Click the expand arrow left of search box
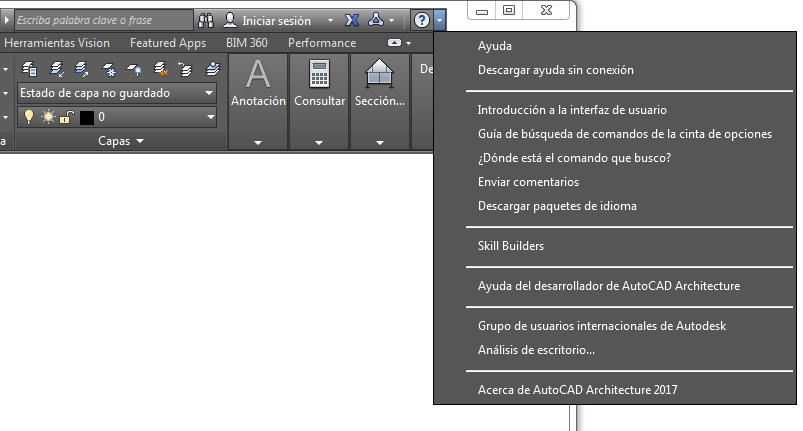 tap(7, 20)
